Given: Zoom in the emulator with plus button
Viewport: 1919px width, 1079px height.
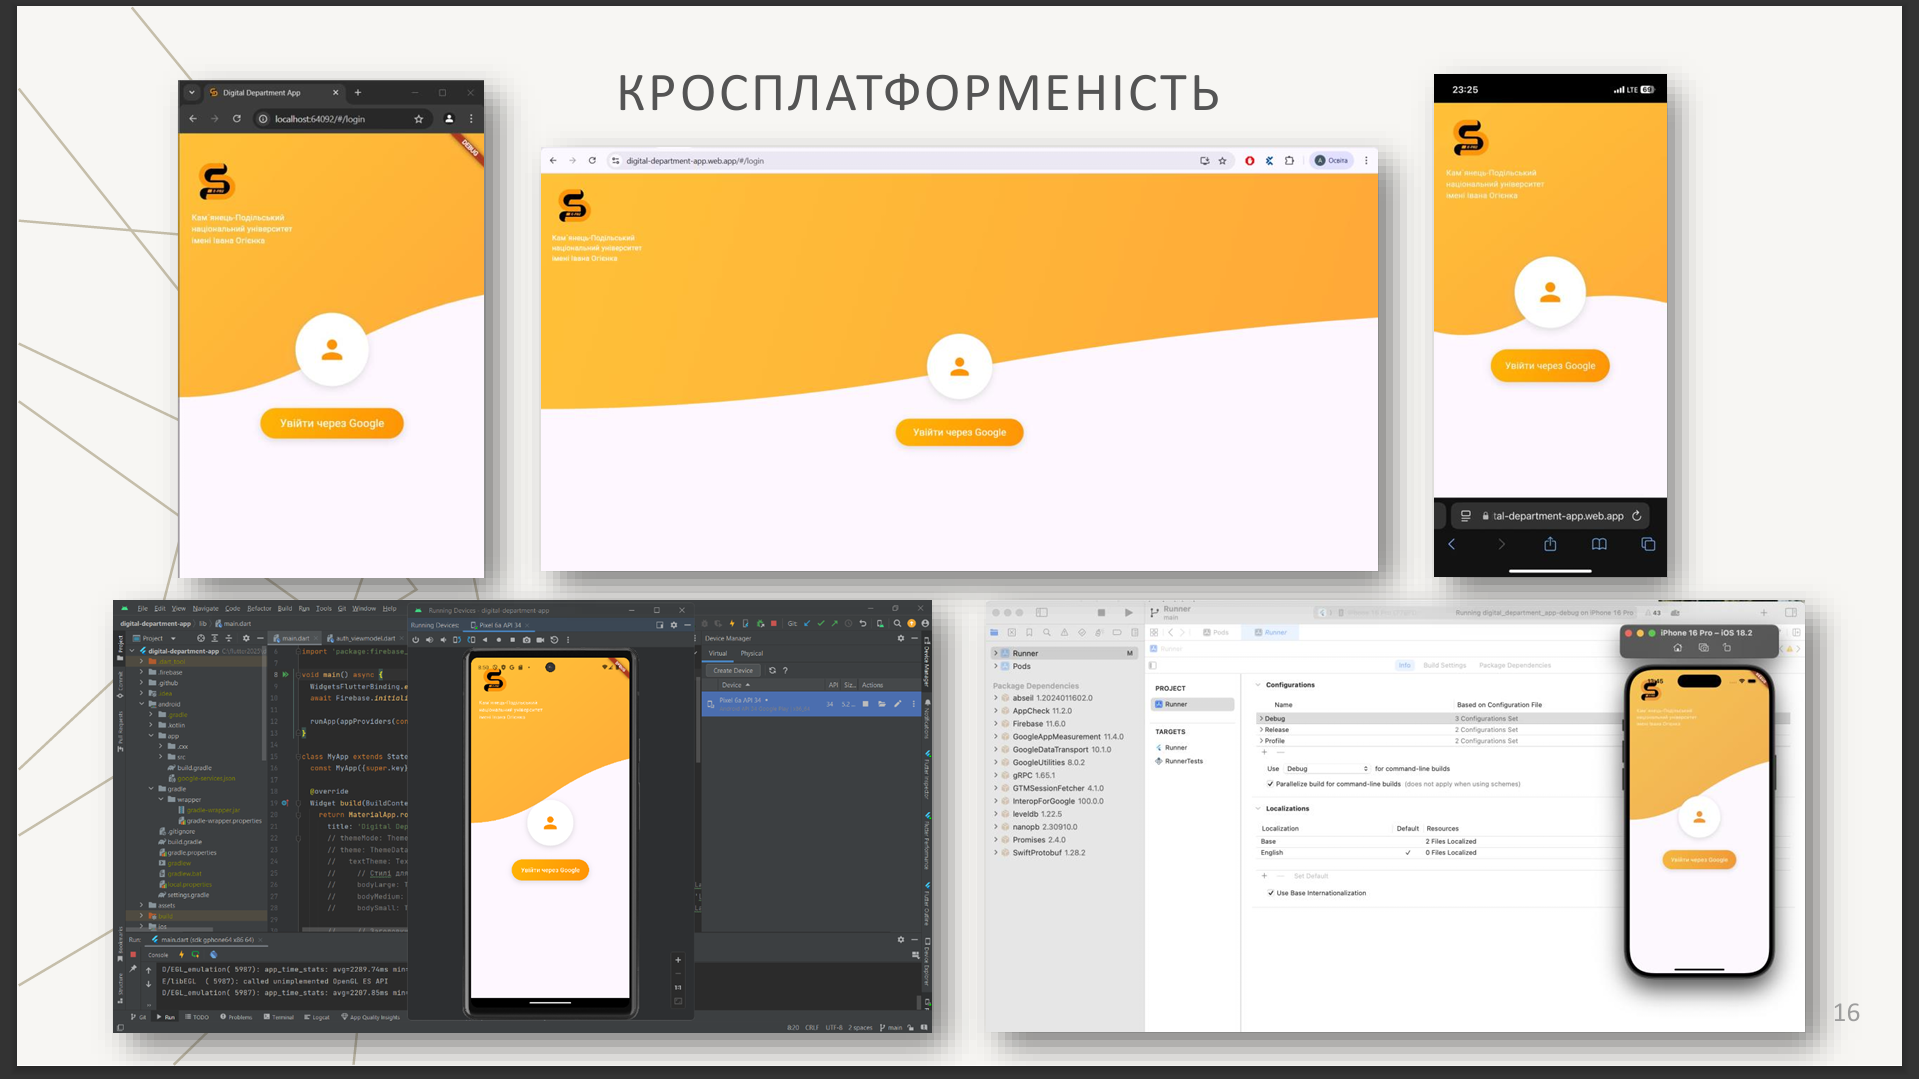Looking at the screenshot, I should 678,960.
